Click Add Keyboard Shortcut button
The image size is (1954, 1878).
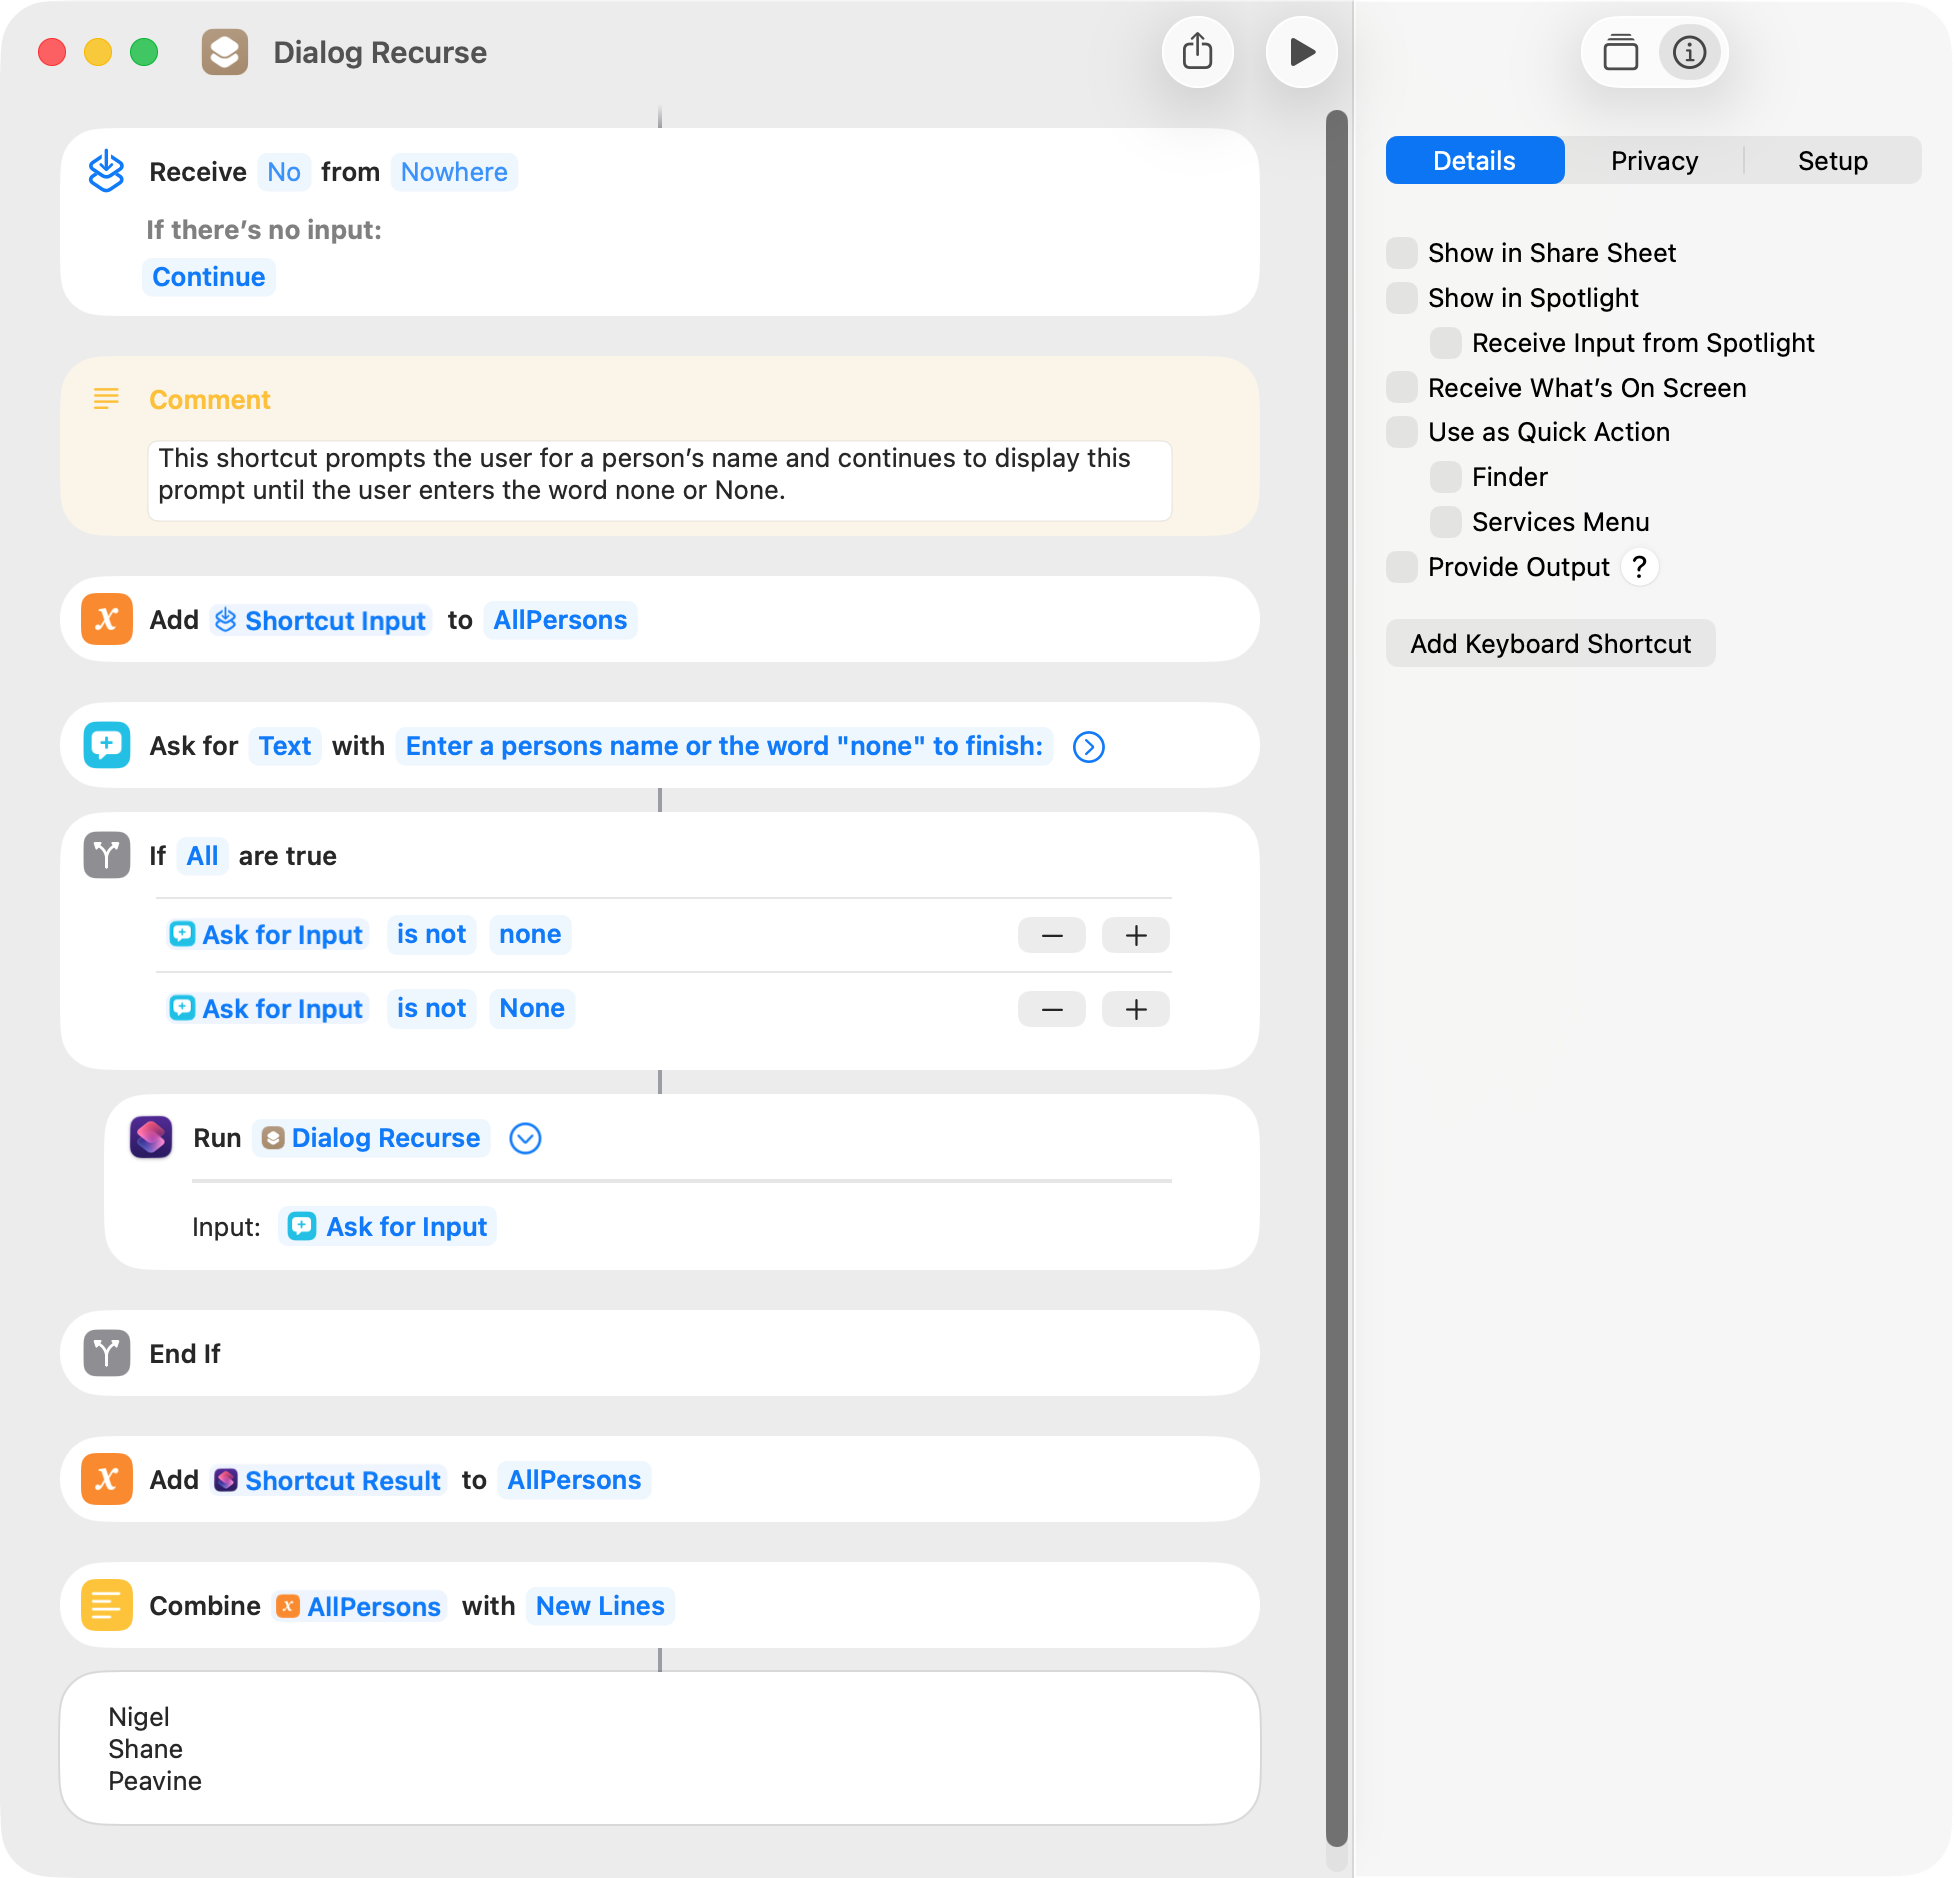[x=1550, y=643]
